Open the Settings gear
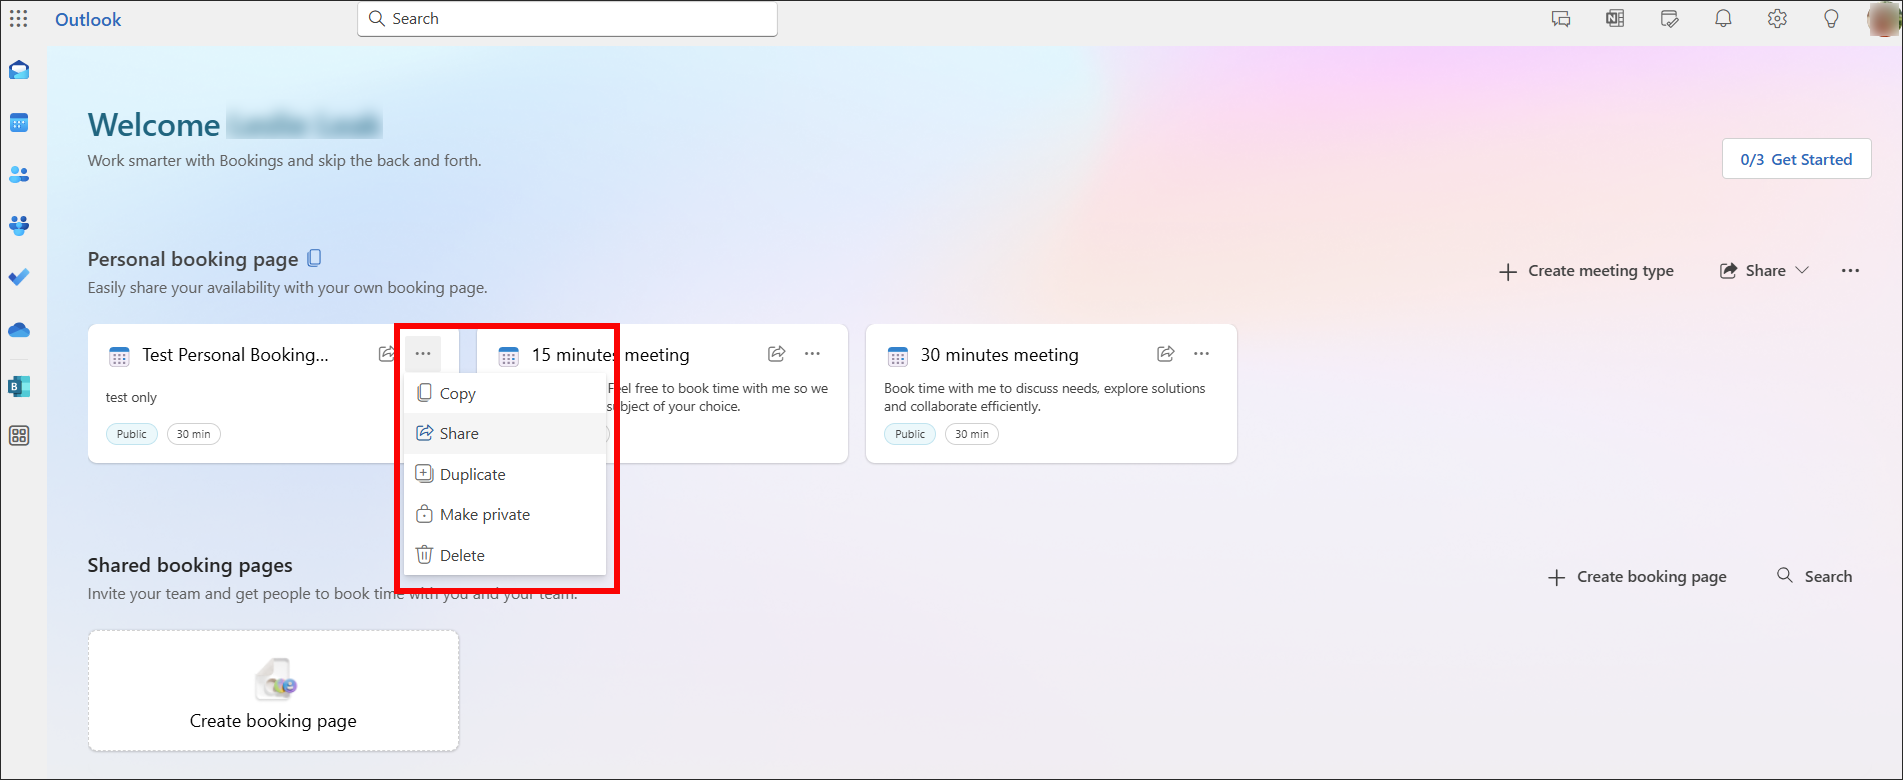Viewport: 1903px width, 780px height. (1777, 19)
